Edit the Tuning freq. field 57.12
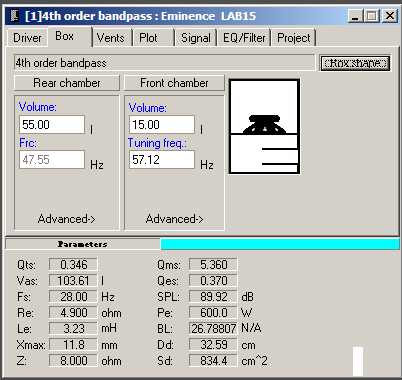The image size is (402, 380). 162,159
